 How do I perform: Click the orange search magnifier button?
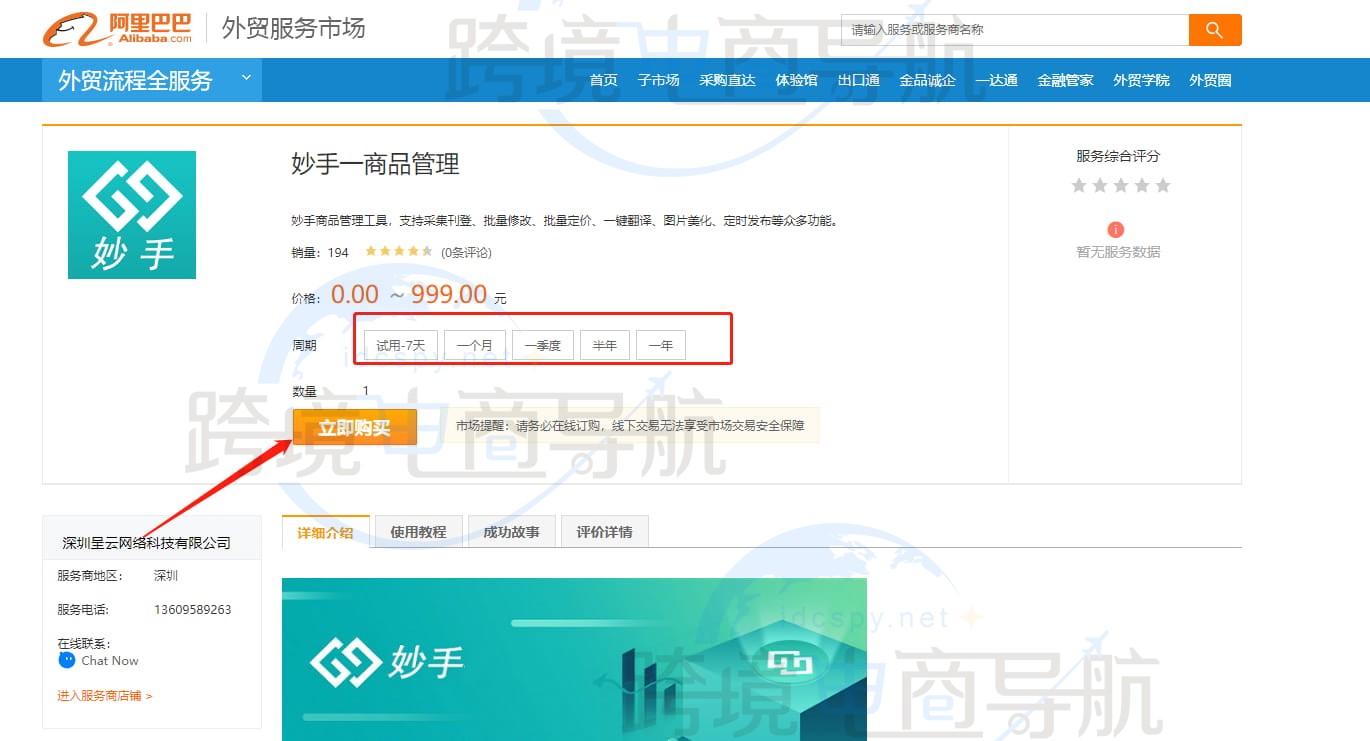coord(1214,30)
